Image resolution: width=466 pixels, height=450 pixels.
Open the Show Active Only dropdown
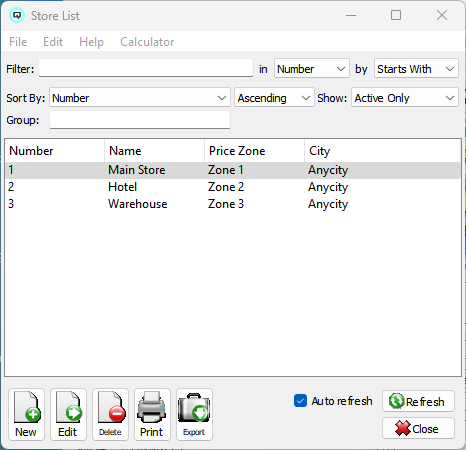(x=405, y=98)
